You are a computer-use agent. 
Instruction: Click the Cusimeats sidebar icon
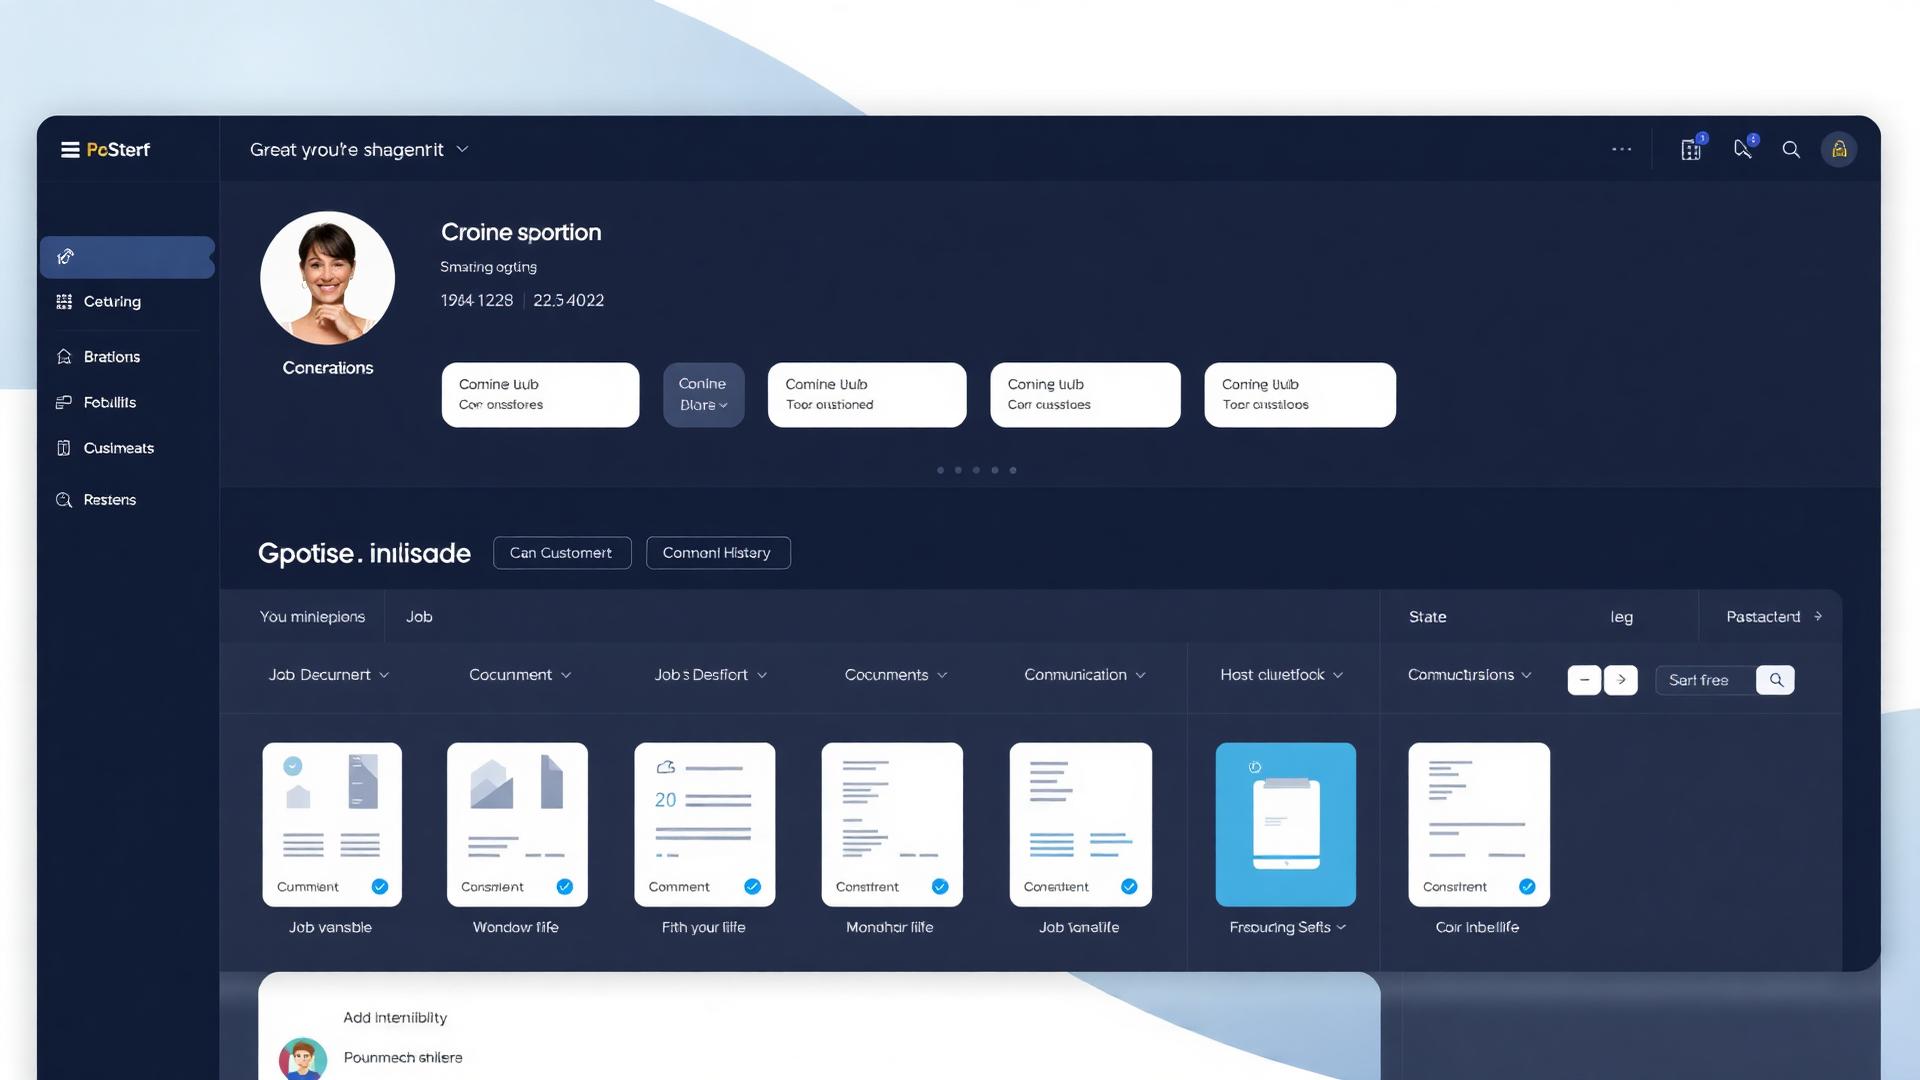64,448
